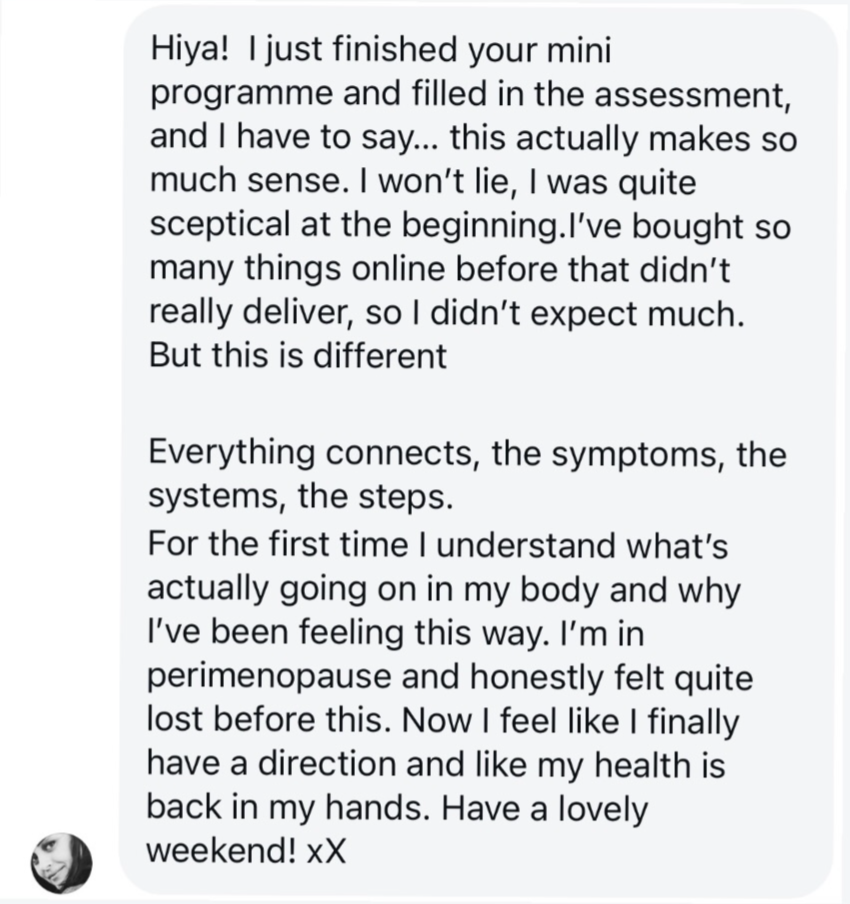
Task: Click the greeting word 'Hiya!'
Action: (190, 49)
